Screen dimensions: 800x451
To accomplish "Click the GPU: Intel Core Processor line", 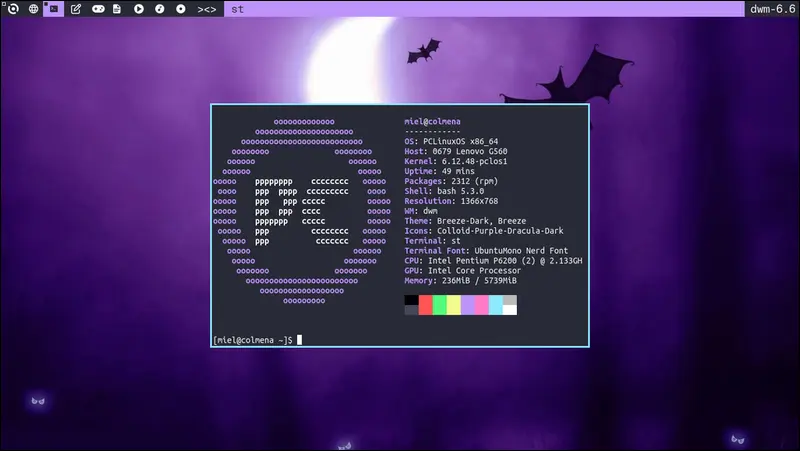I will pyautogui.click(x=462, y=270).
